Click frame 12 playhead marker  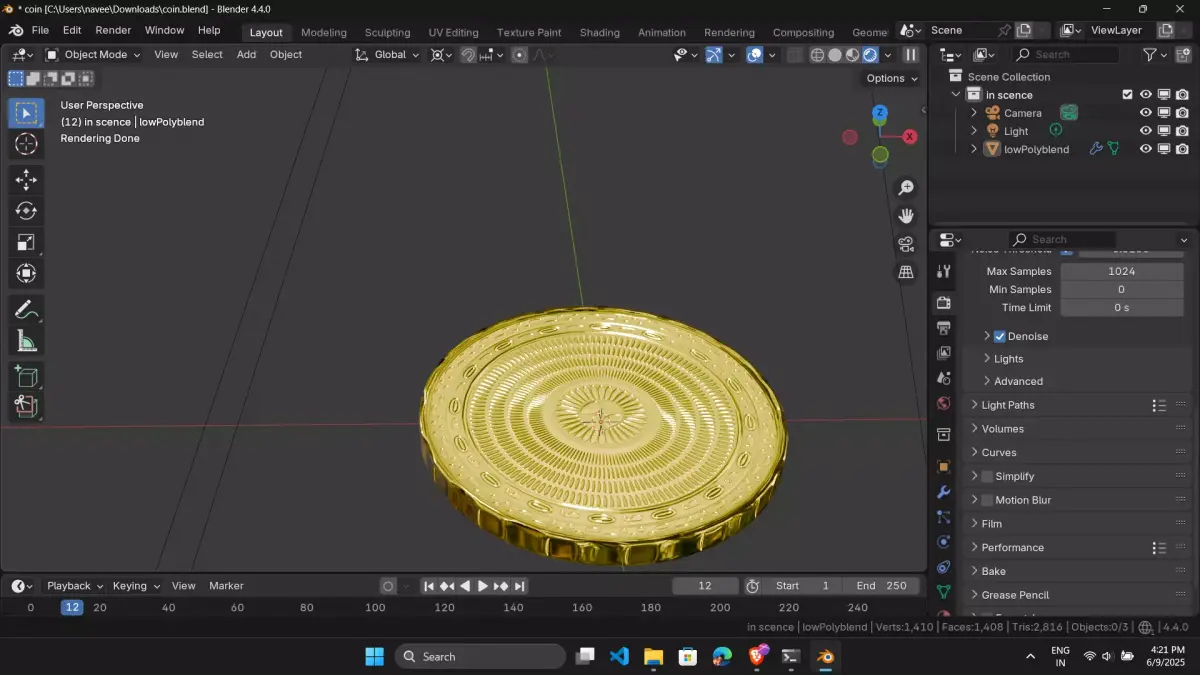click(72, 607)
